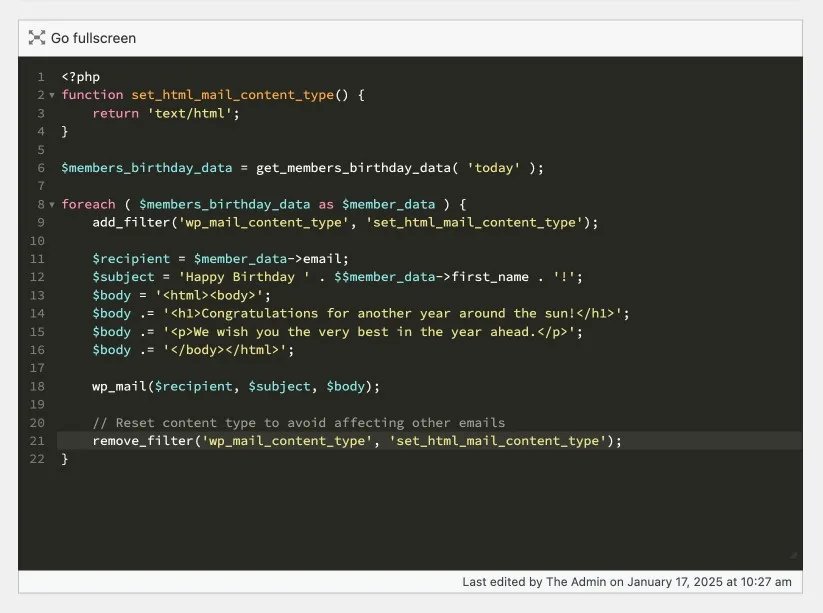Screen dimensions: 823x613
Task: Click the editor resize grip icon
Action: tap(793, 555)
